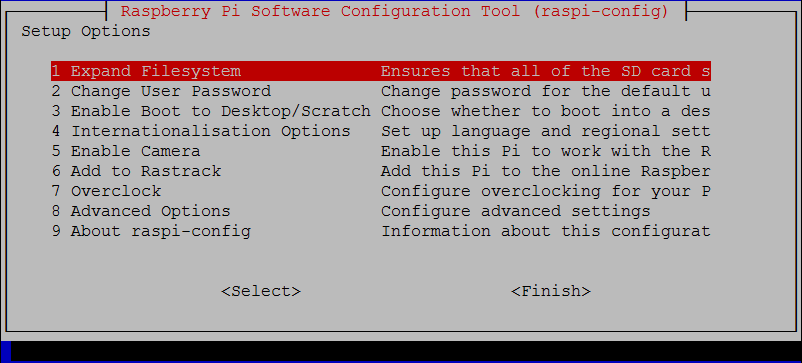
Task: Select Advanced Options entry
Action: pyautogui.click(x=381, y=211)
